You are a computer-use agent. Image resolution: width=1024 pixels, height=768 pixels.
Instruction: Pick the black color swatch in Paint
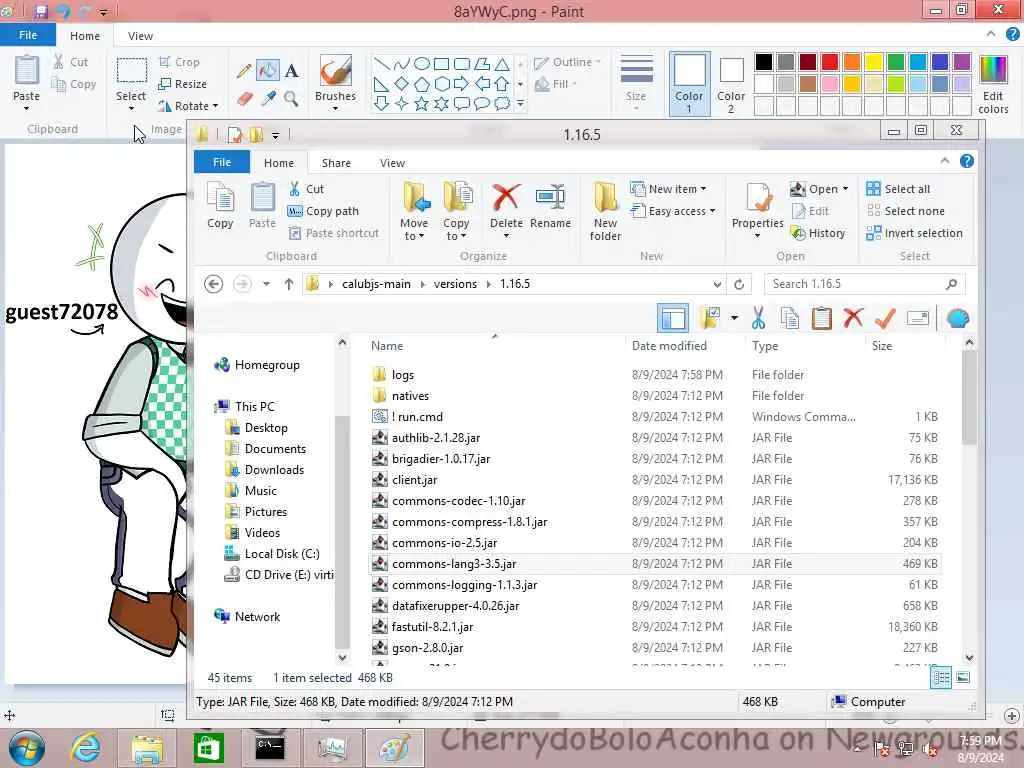pyautogui.click(x=763, y=62)
